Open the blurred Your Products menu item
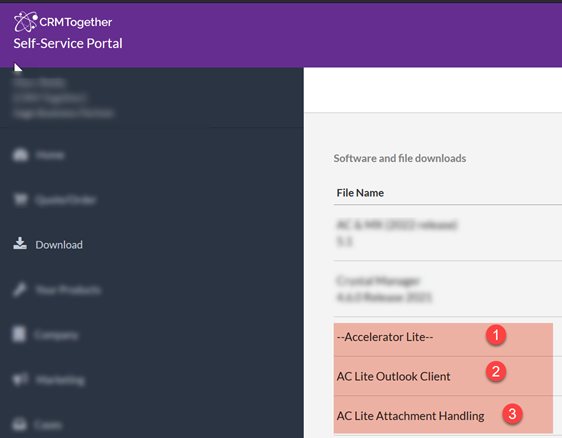Image resolution: width=562 pixels, height=438 pixels. coord(68,290)
